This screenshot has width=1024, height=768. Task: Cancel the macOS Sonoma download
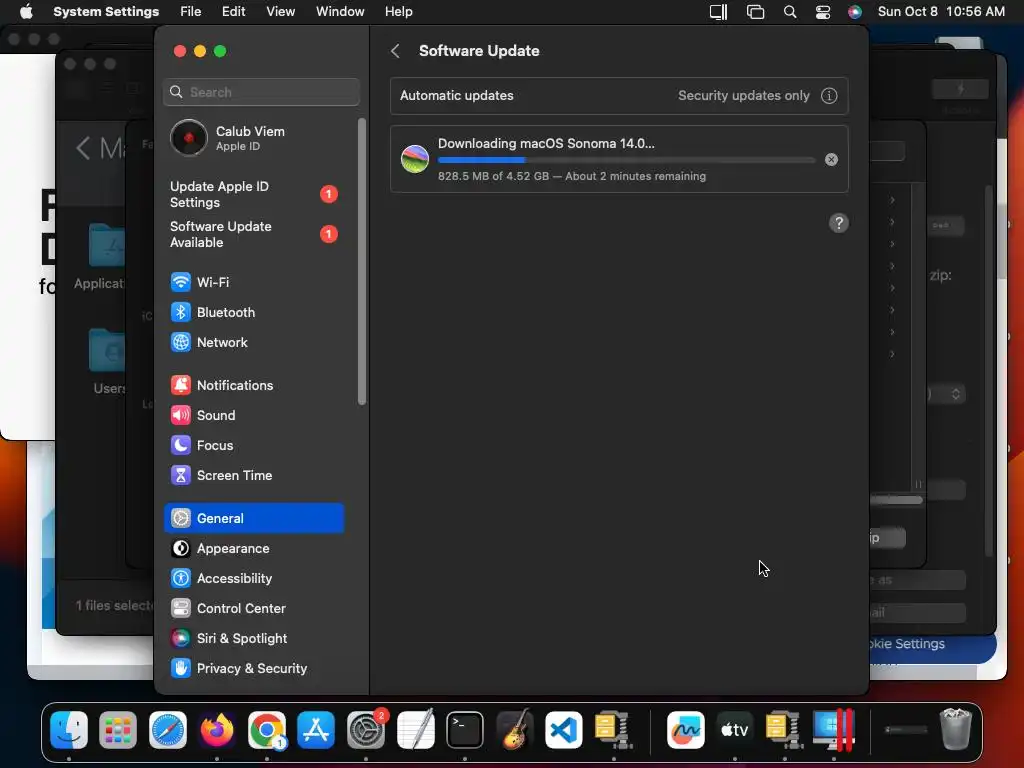831,159
